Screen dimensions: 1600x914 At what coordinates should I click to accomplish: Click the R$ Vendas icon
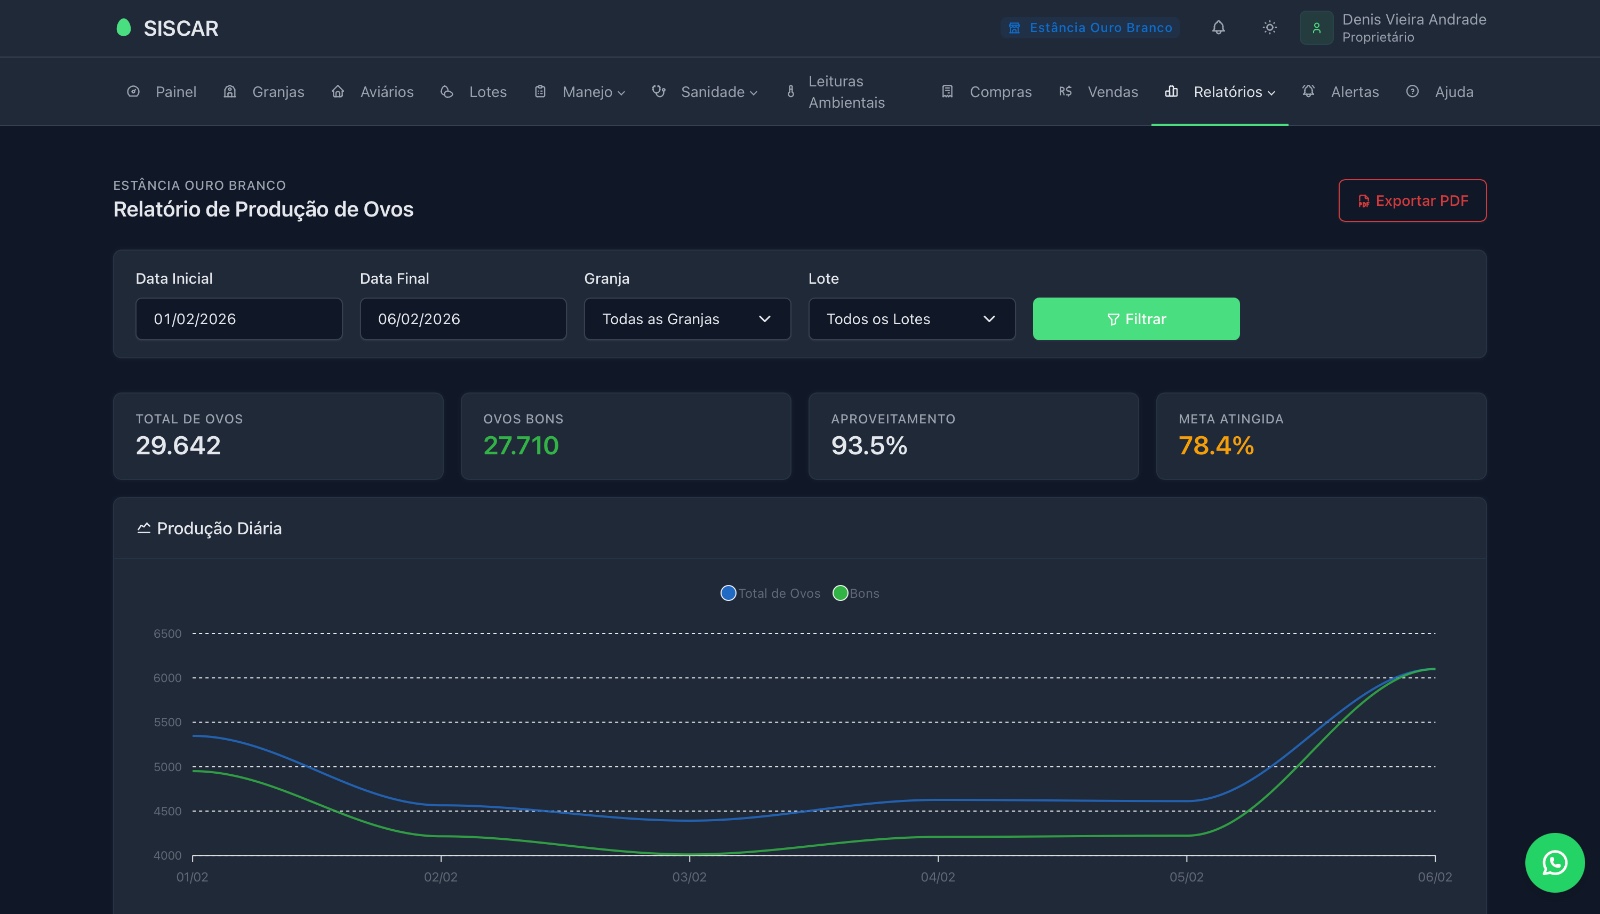[1064, 91]
